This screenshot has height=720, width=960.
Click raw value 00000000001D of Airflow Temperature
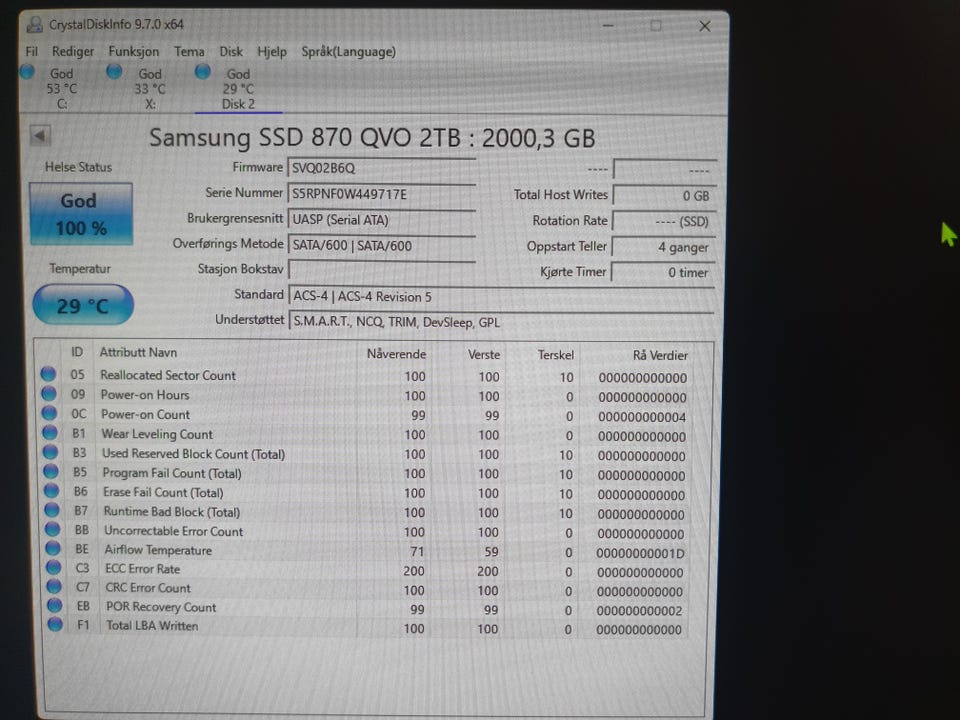pos(640,554)
